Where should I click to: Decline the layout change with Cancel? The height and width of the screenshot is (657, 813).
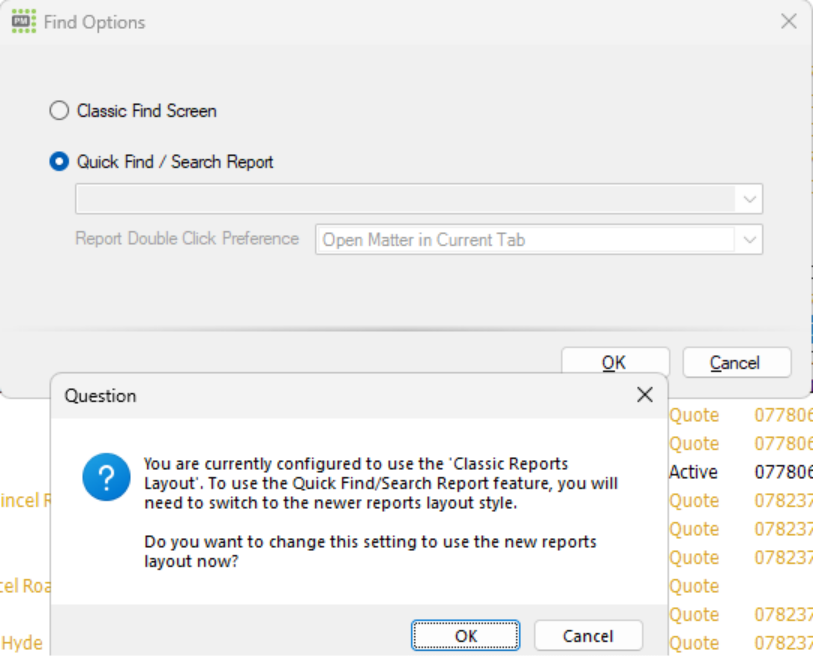click(588, 636)
